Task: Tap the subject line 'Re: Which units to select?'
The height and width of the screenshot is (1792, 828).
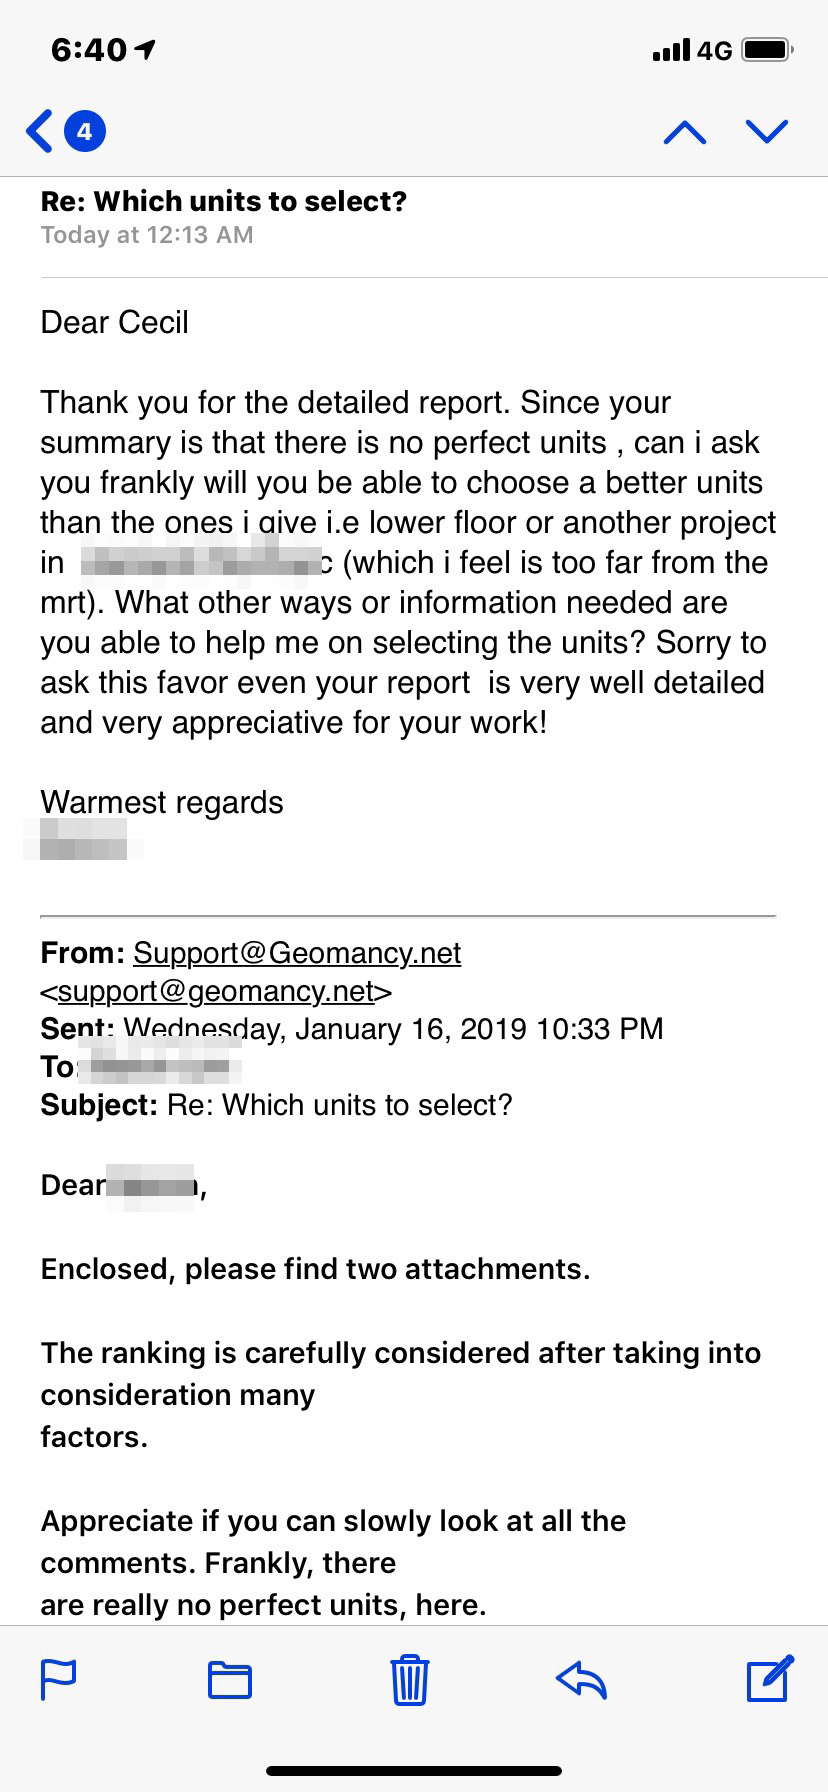Action: pos(224,201)
